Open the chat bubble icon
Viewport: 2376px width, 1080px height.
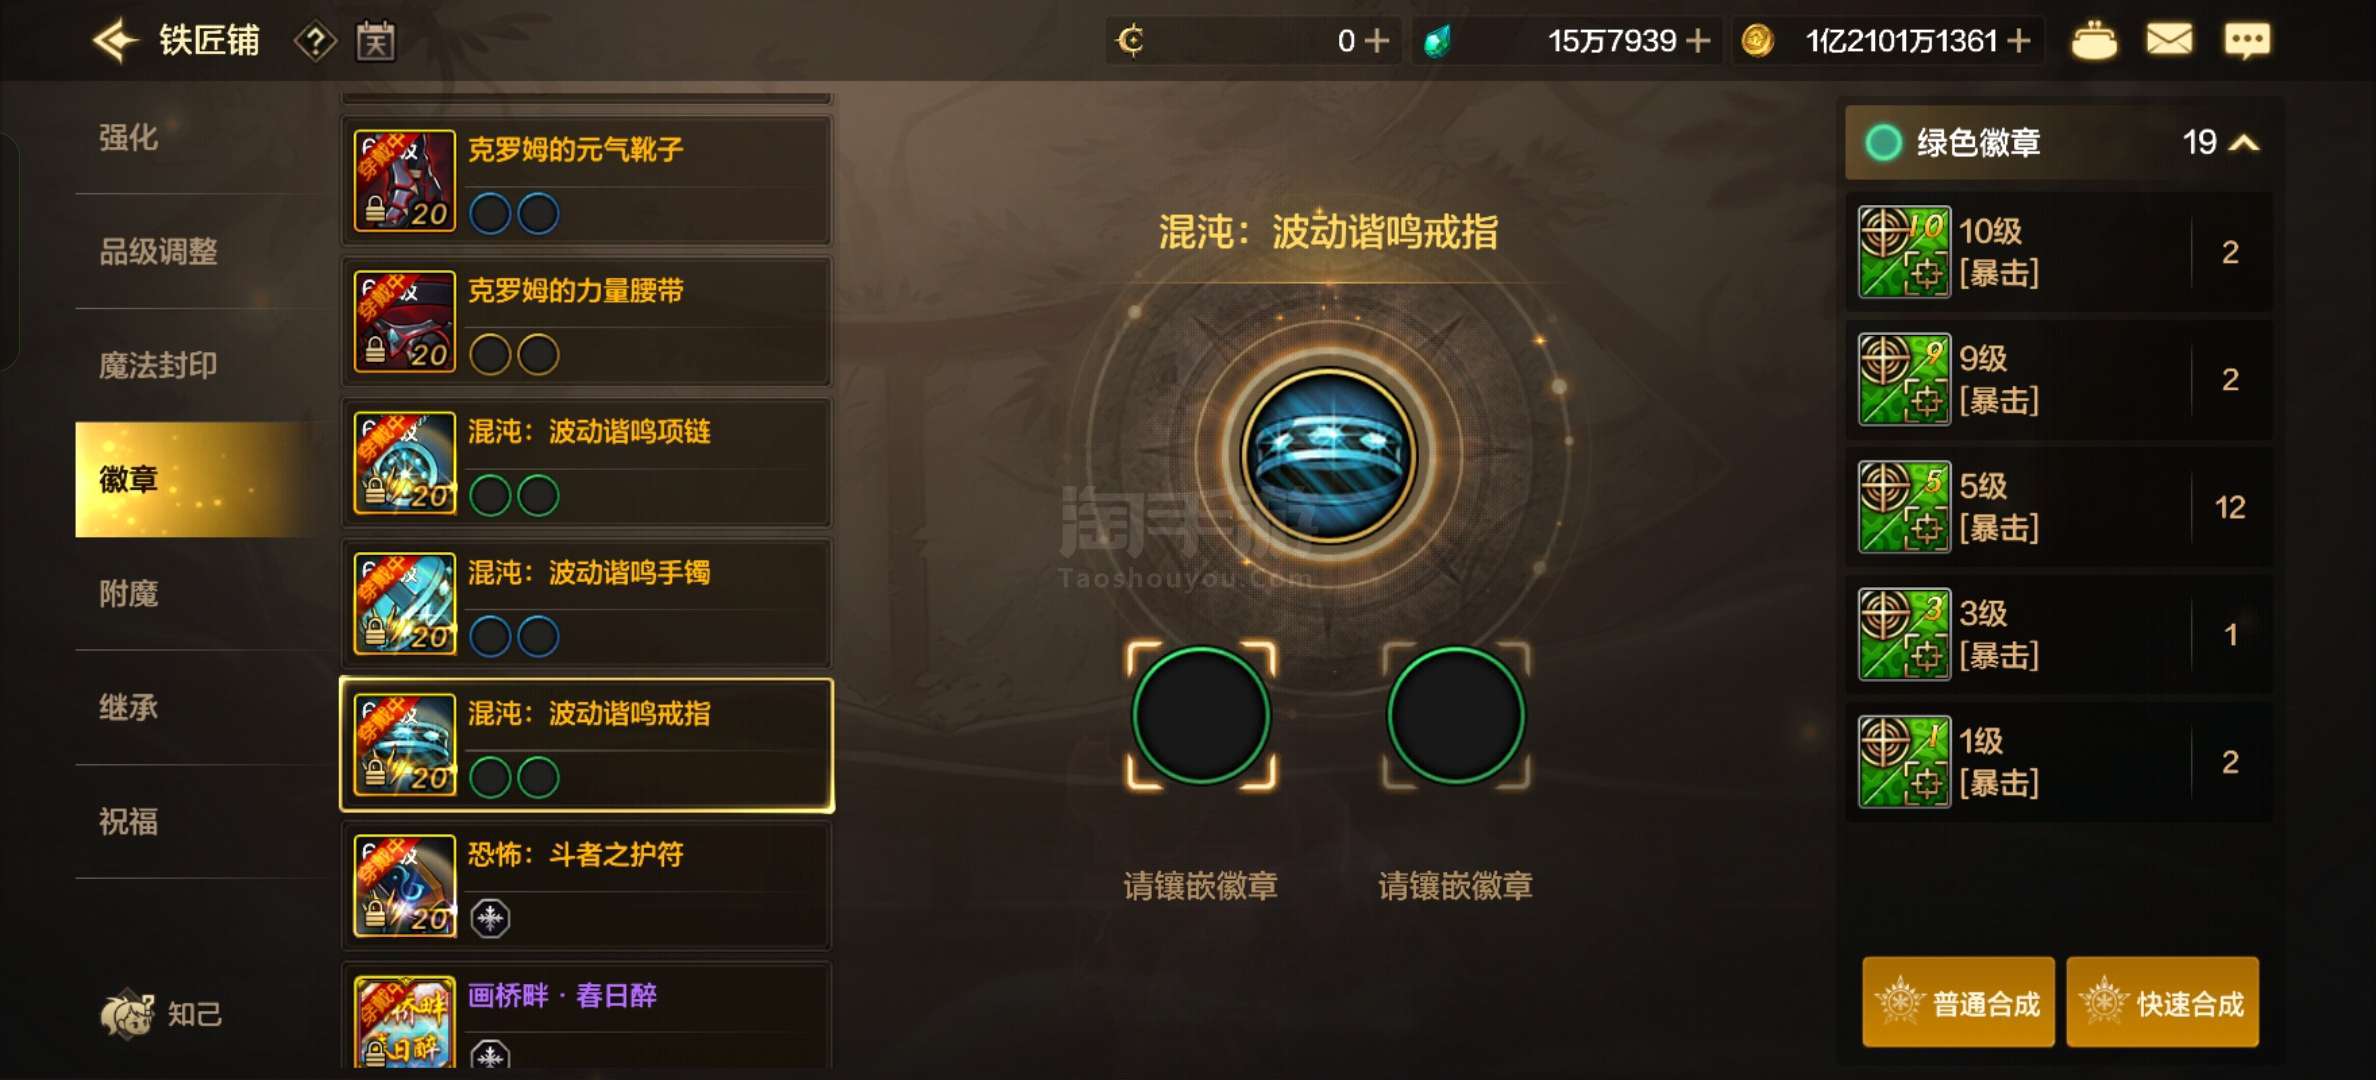pos(2247,41)
